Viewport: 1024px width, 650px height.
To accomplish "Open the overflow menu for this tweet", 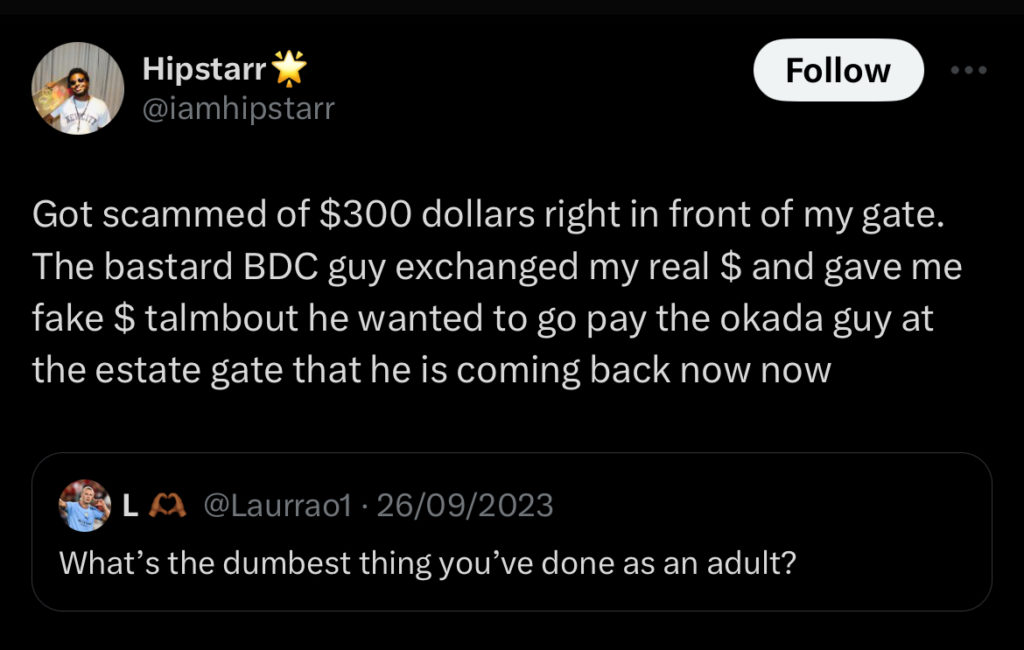I will (969, 70).
